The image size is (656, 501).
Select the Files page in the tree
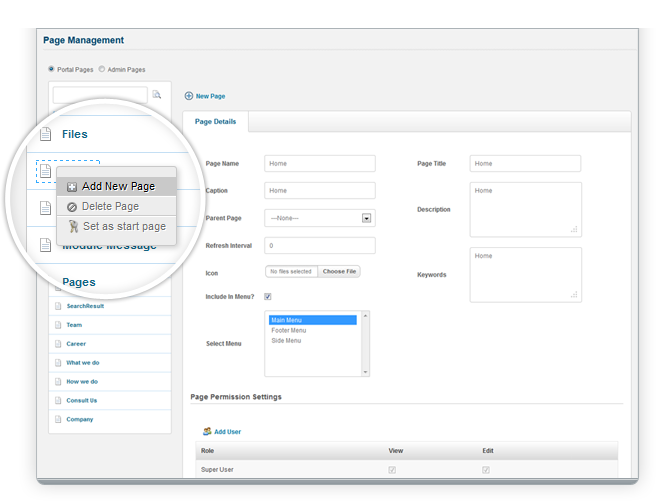click(x=75, y=134)
